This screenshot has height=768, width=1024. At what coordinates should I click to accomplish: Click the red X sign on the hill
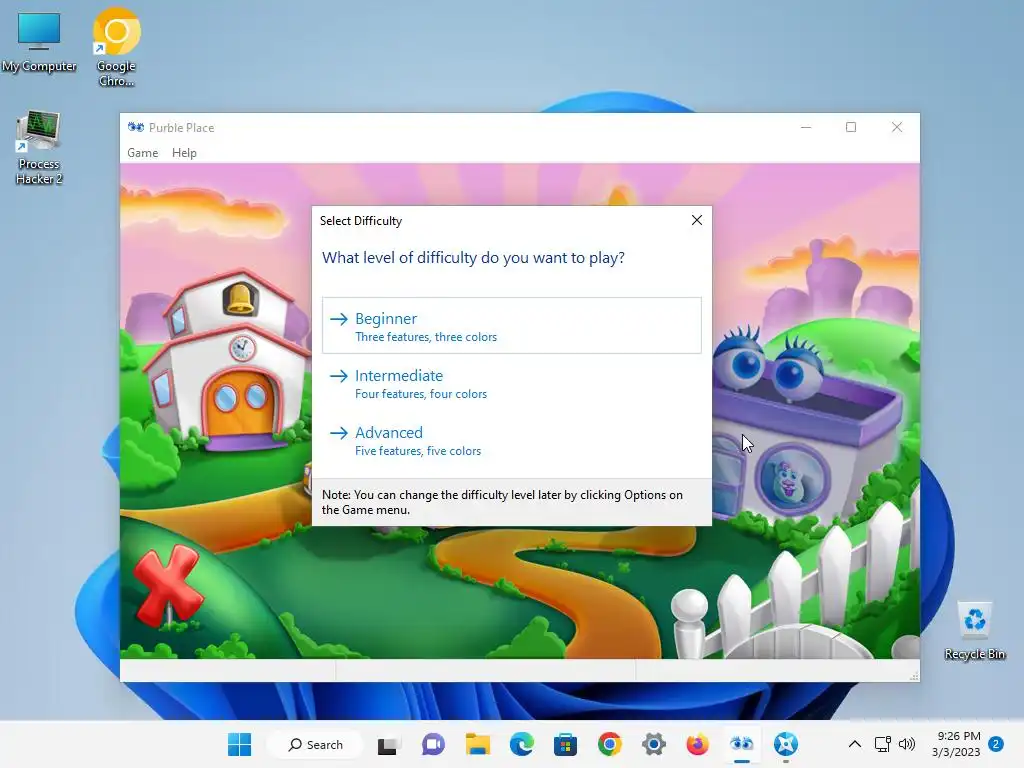[168, 584]
